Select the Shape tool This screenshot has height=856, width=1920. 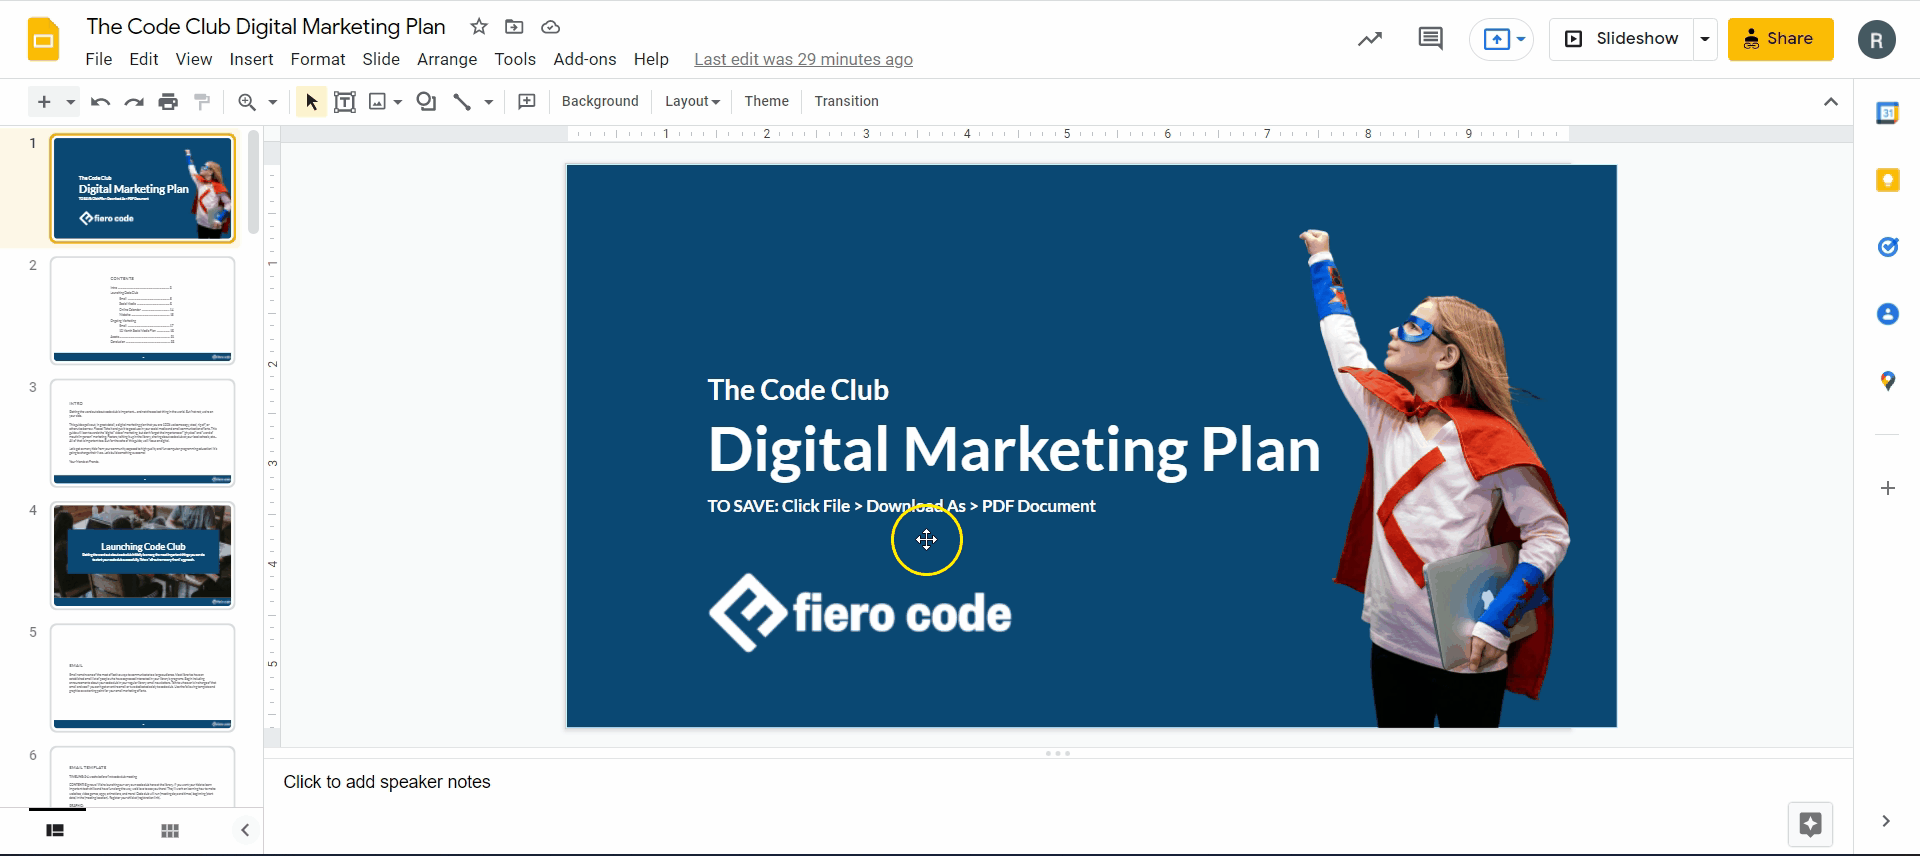(x=426, y=101)
